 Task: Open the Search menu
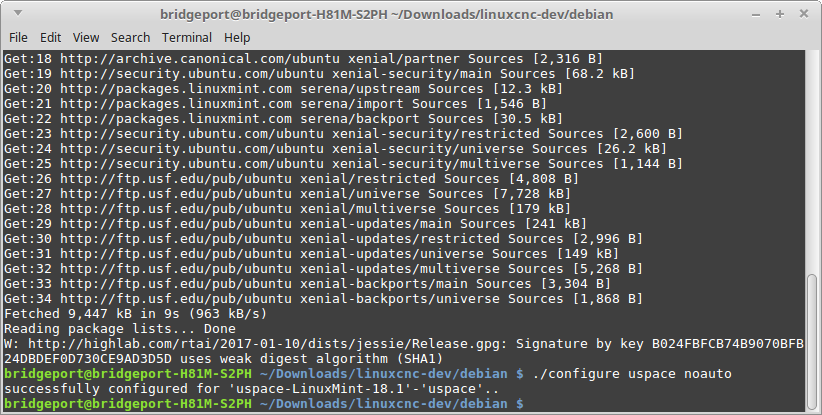[x=130, y=37]
